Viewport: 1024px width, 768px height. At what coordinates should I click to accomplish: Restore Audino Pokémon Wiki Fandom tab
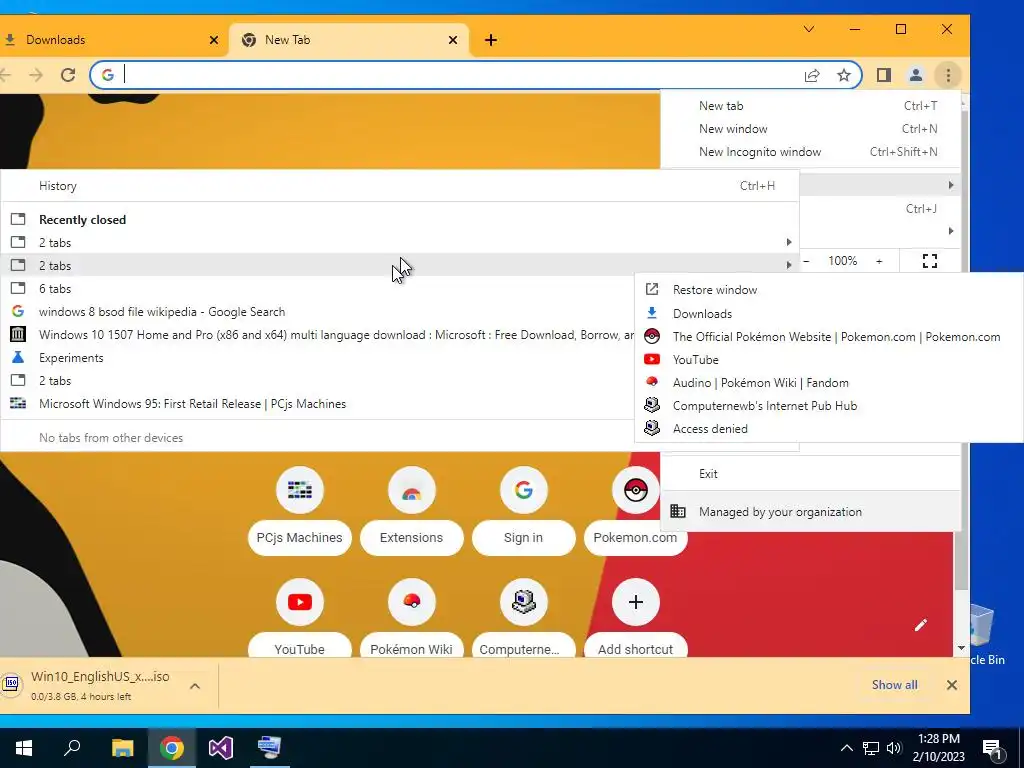click(829, 383)
